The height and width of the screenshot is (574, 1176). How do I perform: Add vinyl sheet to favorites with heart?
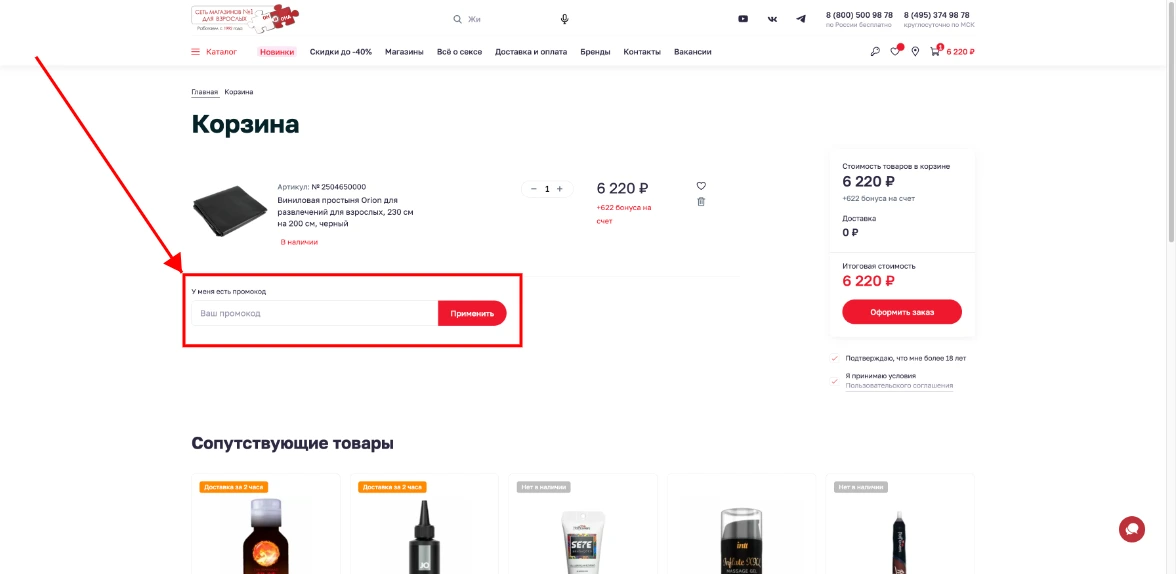tap(701, 186)
